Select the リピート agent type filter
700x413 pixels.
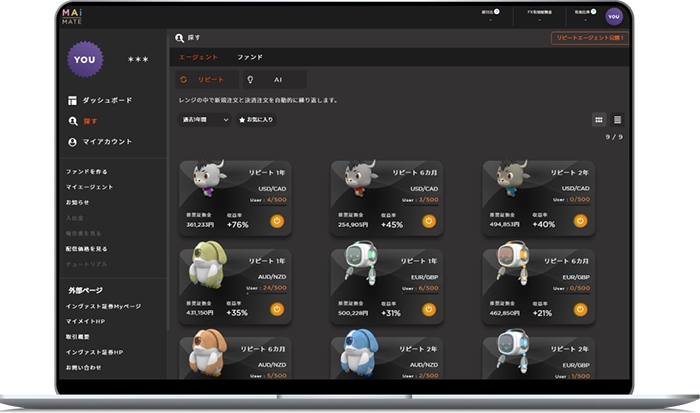pos(204,79)
